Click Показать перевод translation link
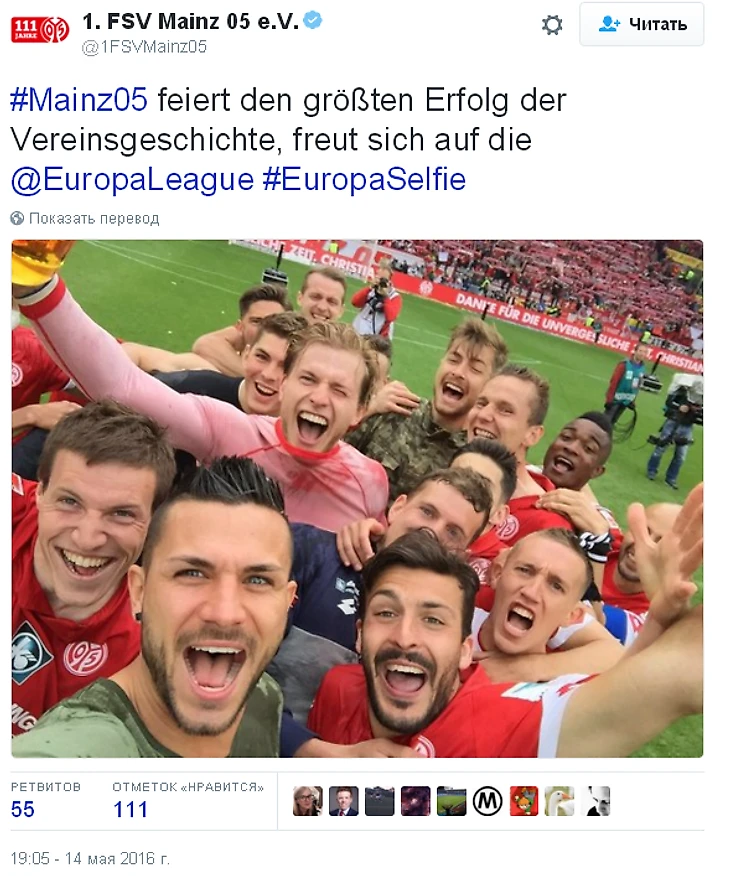 [94, 218]
